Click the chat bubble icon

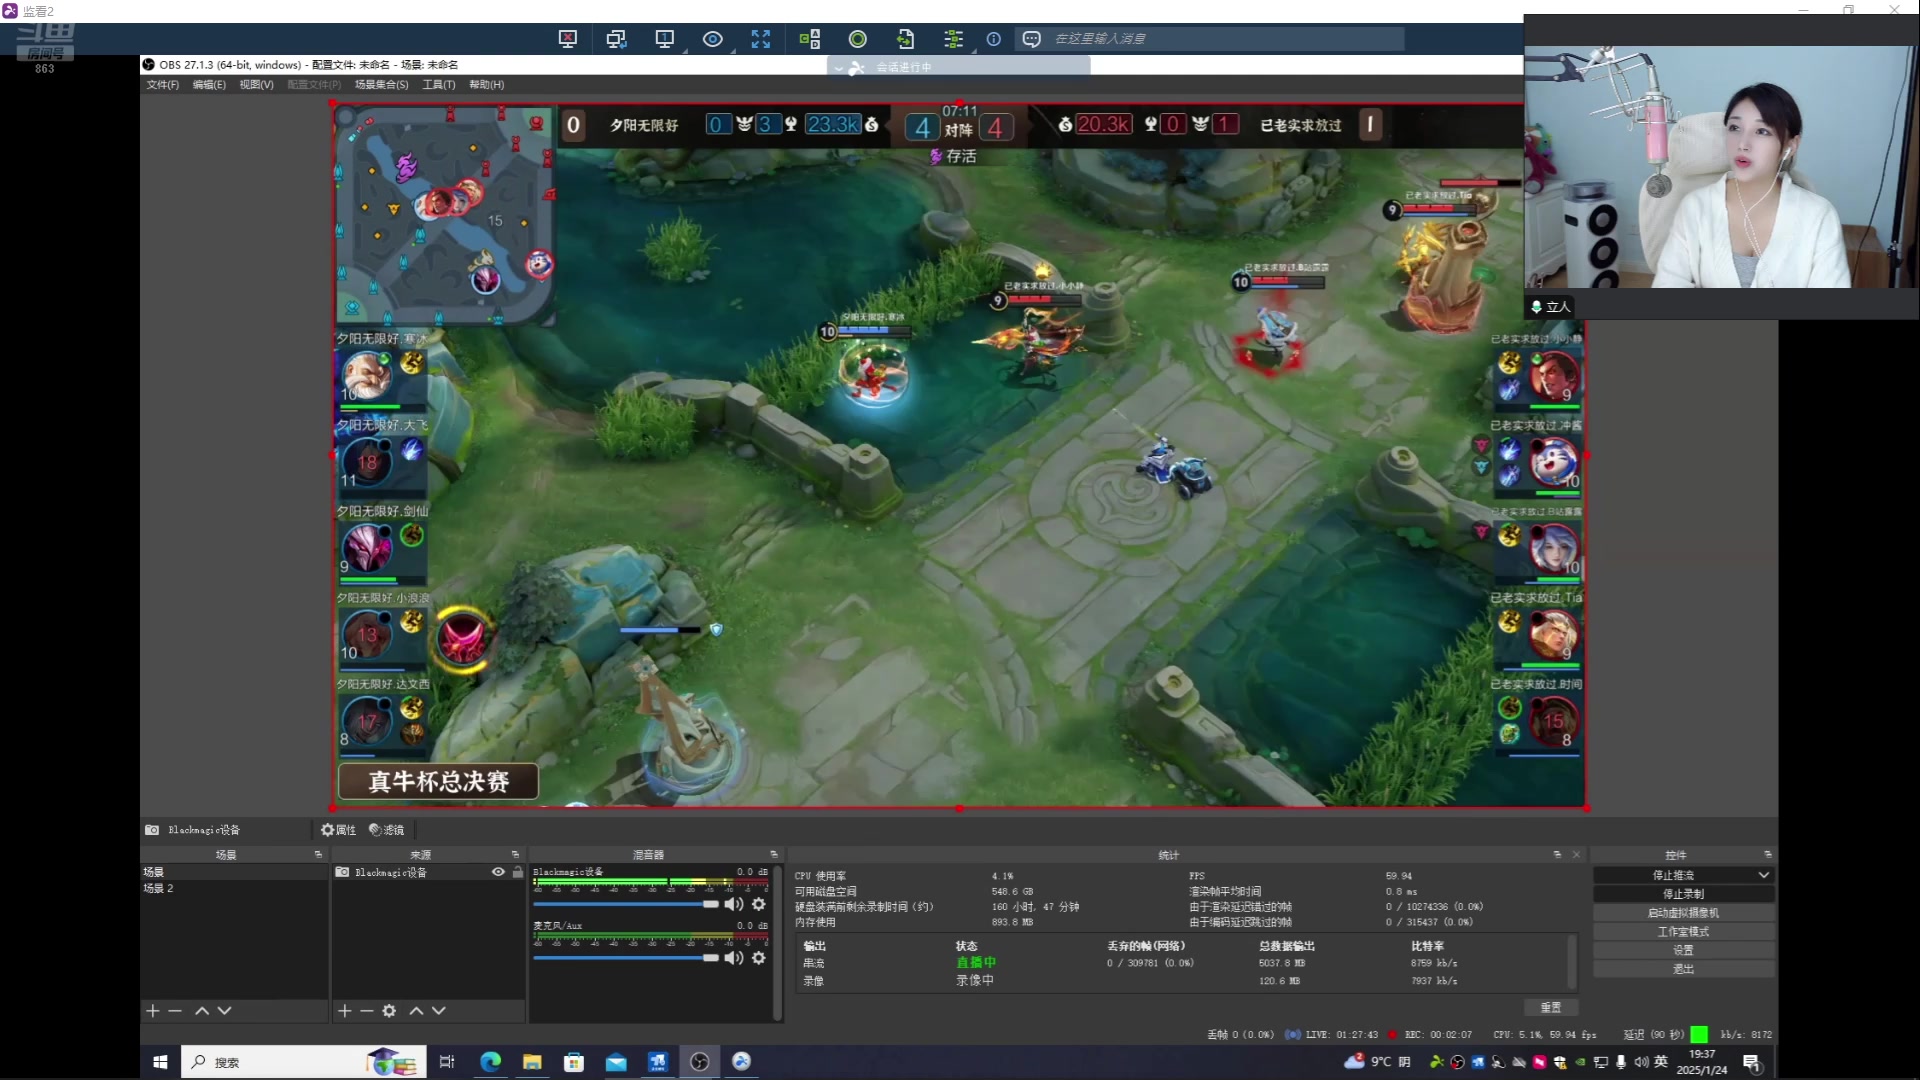pyautogui.click(x=1032, y=39)
